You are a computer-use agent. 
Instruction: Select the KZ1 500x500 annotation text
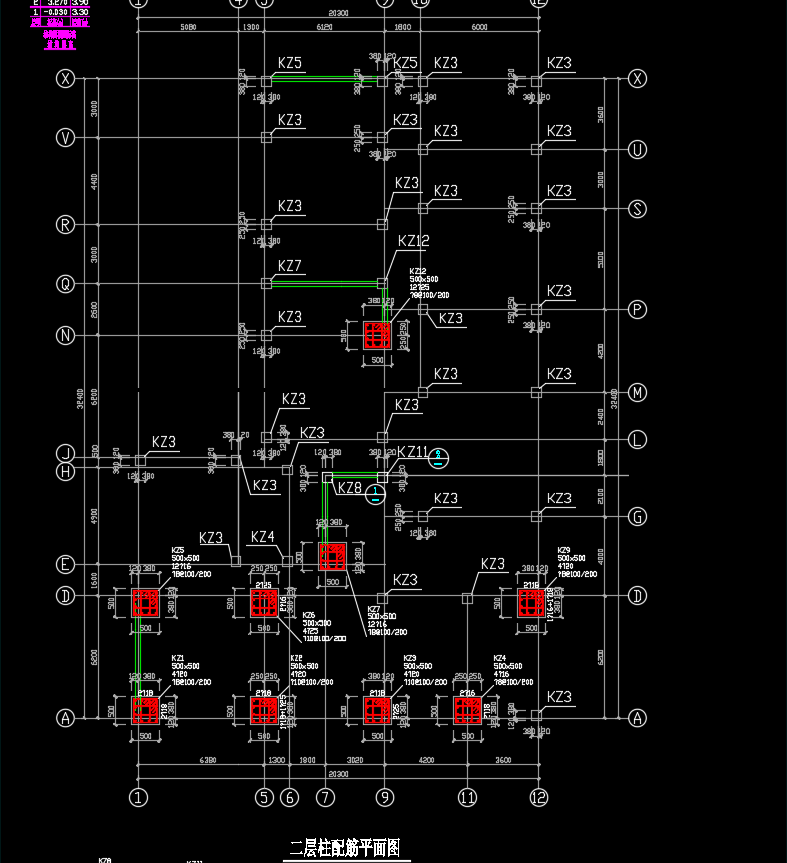point(191,670)
